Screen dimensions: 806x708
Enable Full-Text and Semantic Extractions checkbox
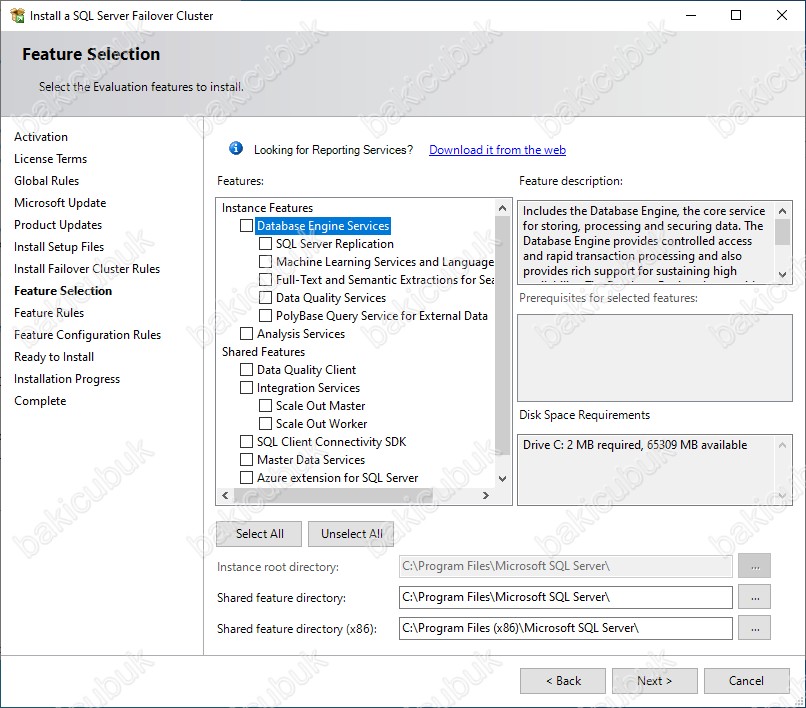coord(265,280)
